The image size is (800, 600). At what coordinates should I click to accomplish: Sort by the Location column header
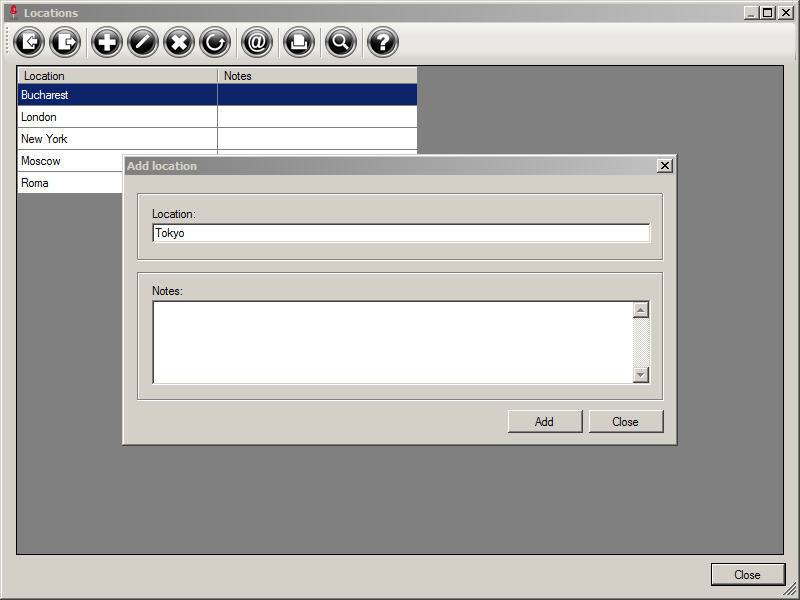[117, 76]
